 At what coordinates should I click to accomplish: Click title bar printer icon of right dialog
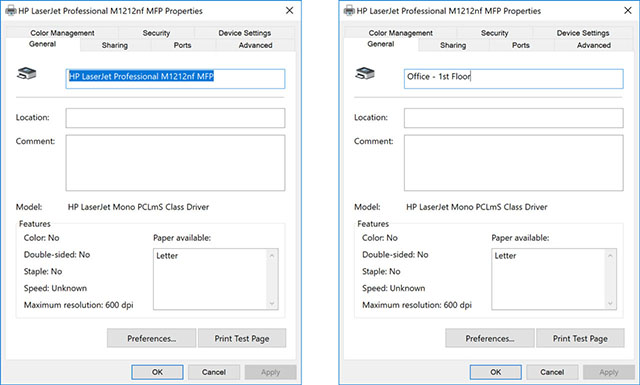coord(349,11)
